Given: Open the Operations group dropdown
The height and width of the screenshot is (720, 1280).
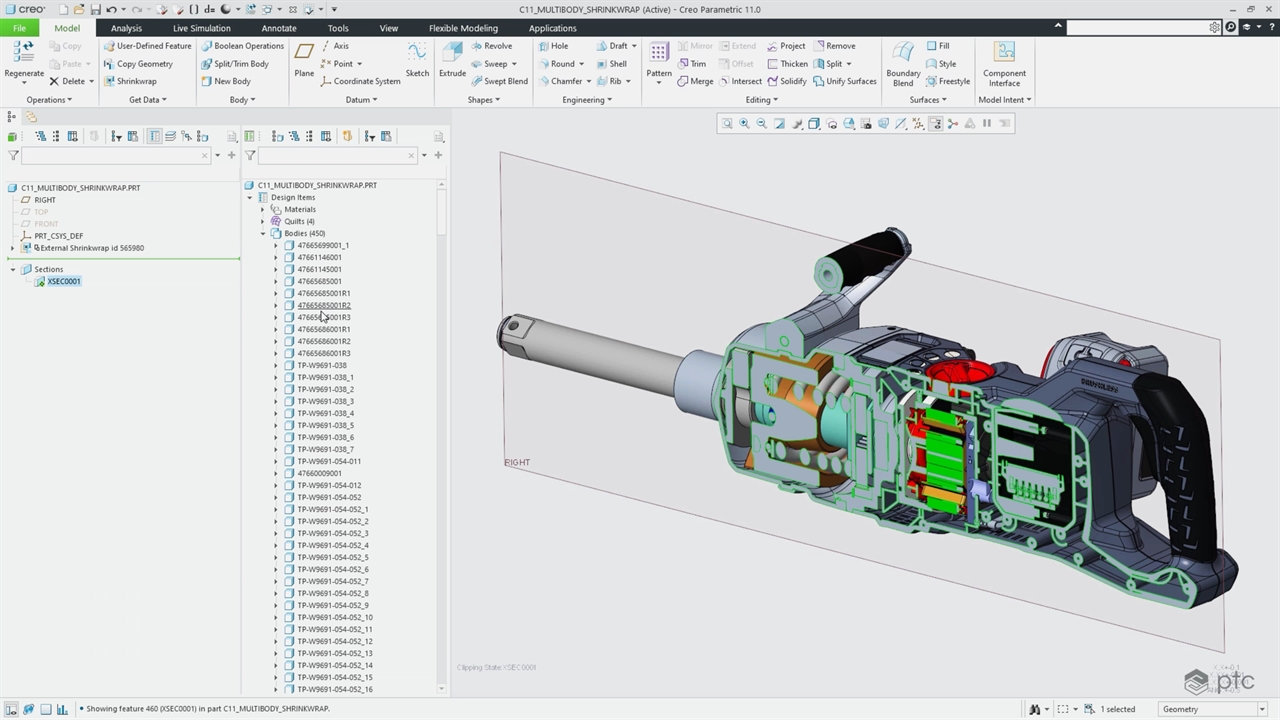Looking at the screenshot, I should tap(48, 100).
